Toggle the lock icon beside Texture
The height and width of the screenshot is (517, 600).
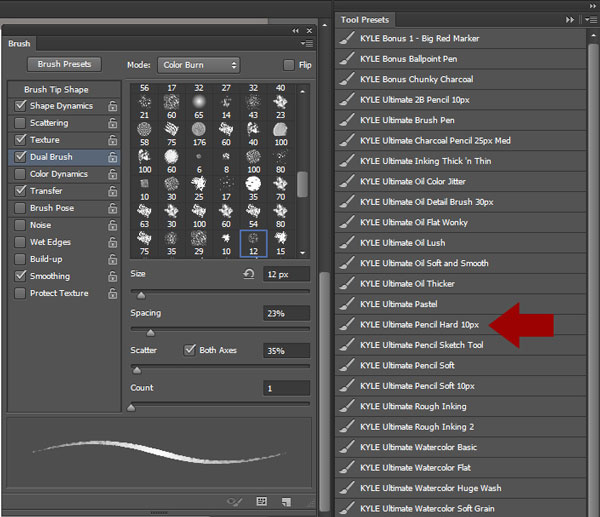pyautogui.click(x=112, y=140)
